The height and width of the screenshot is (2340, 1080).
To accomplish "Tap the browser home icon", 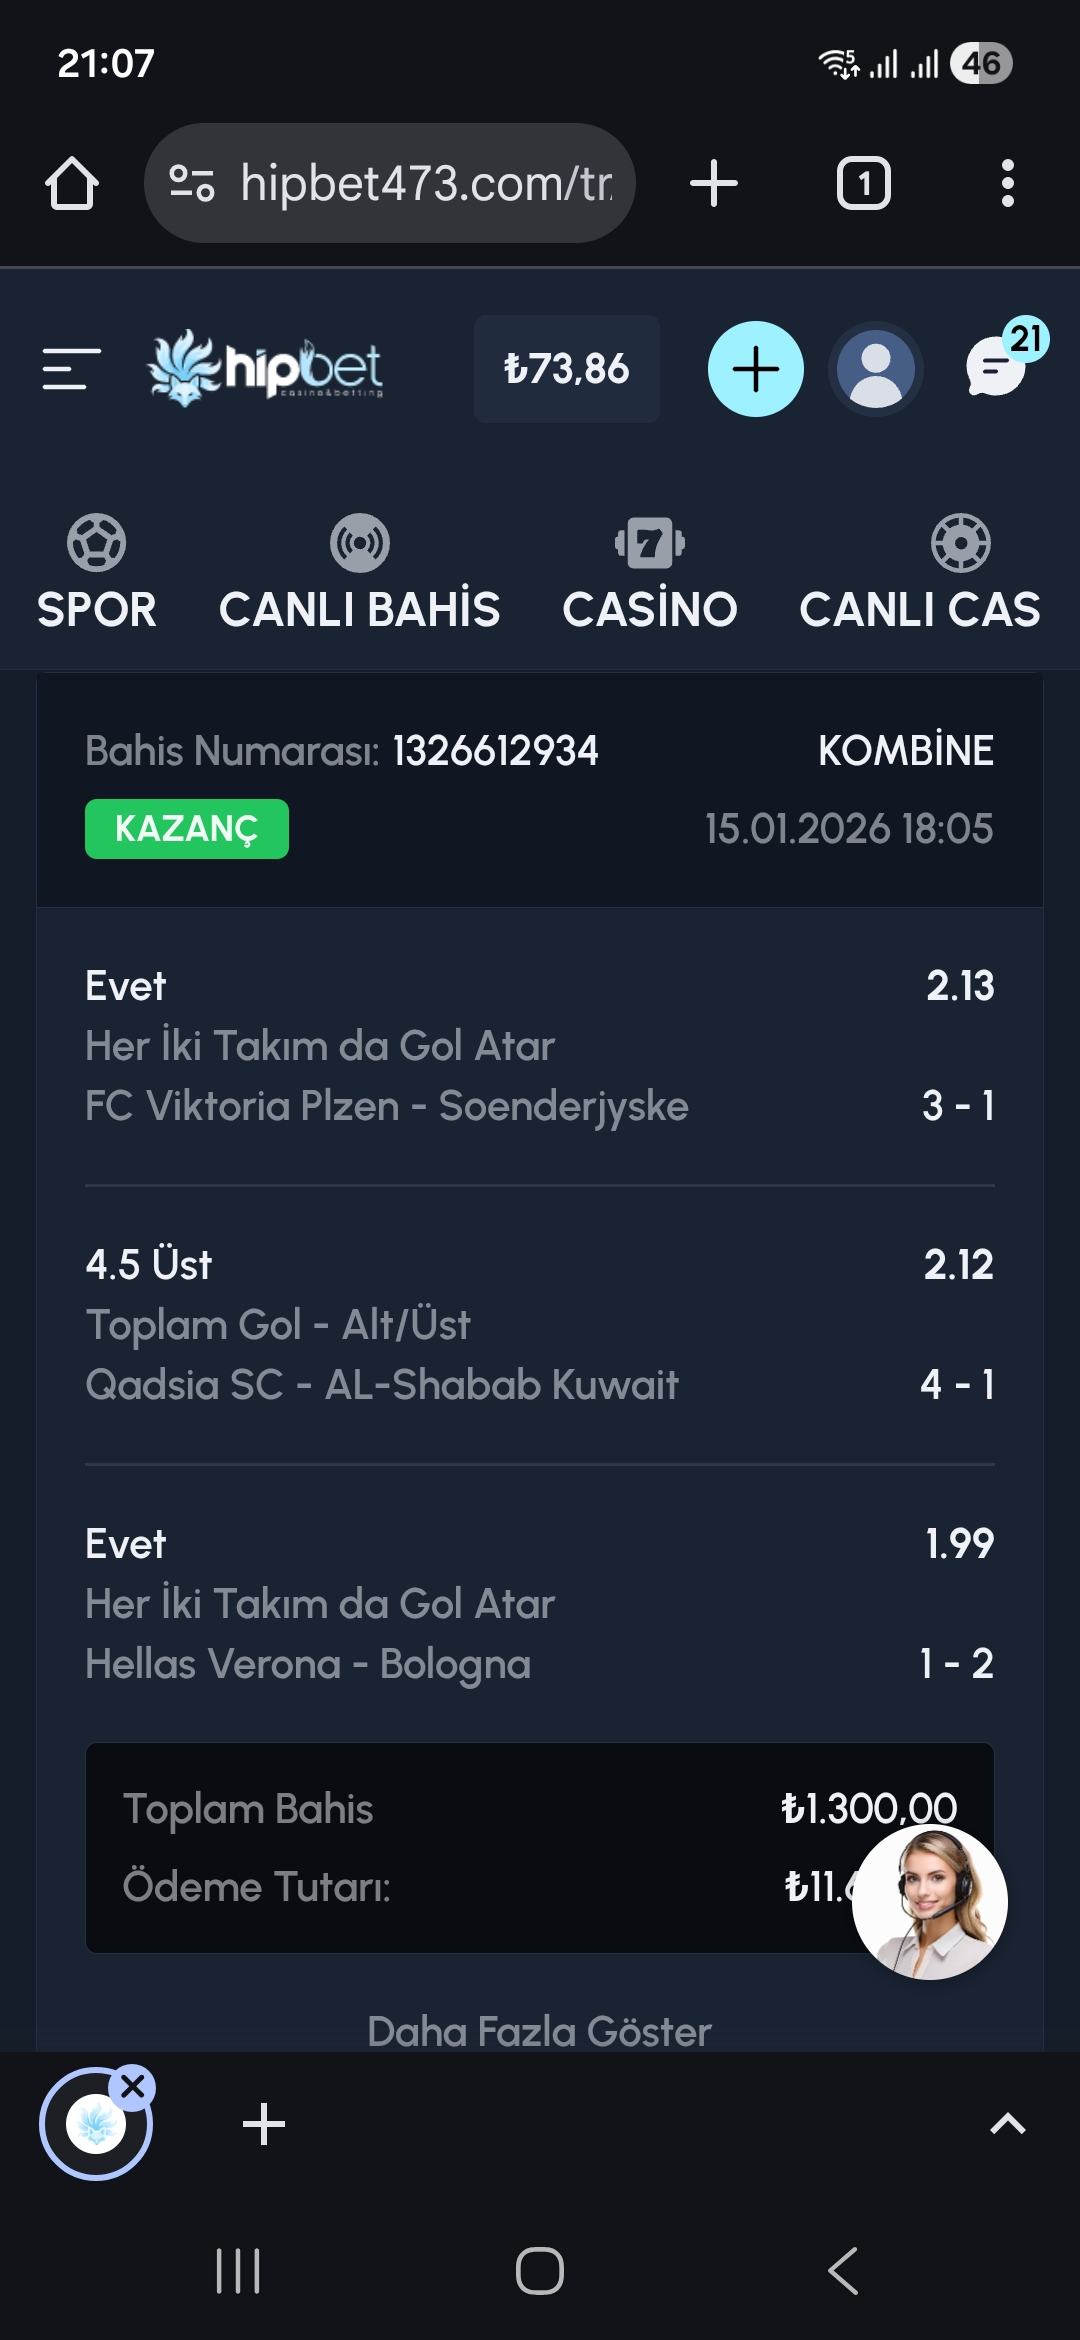I will (72, 184).
